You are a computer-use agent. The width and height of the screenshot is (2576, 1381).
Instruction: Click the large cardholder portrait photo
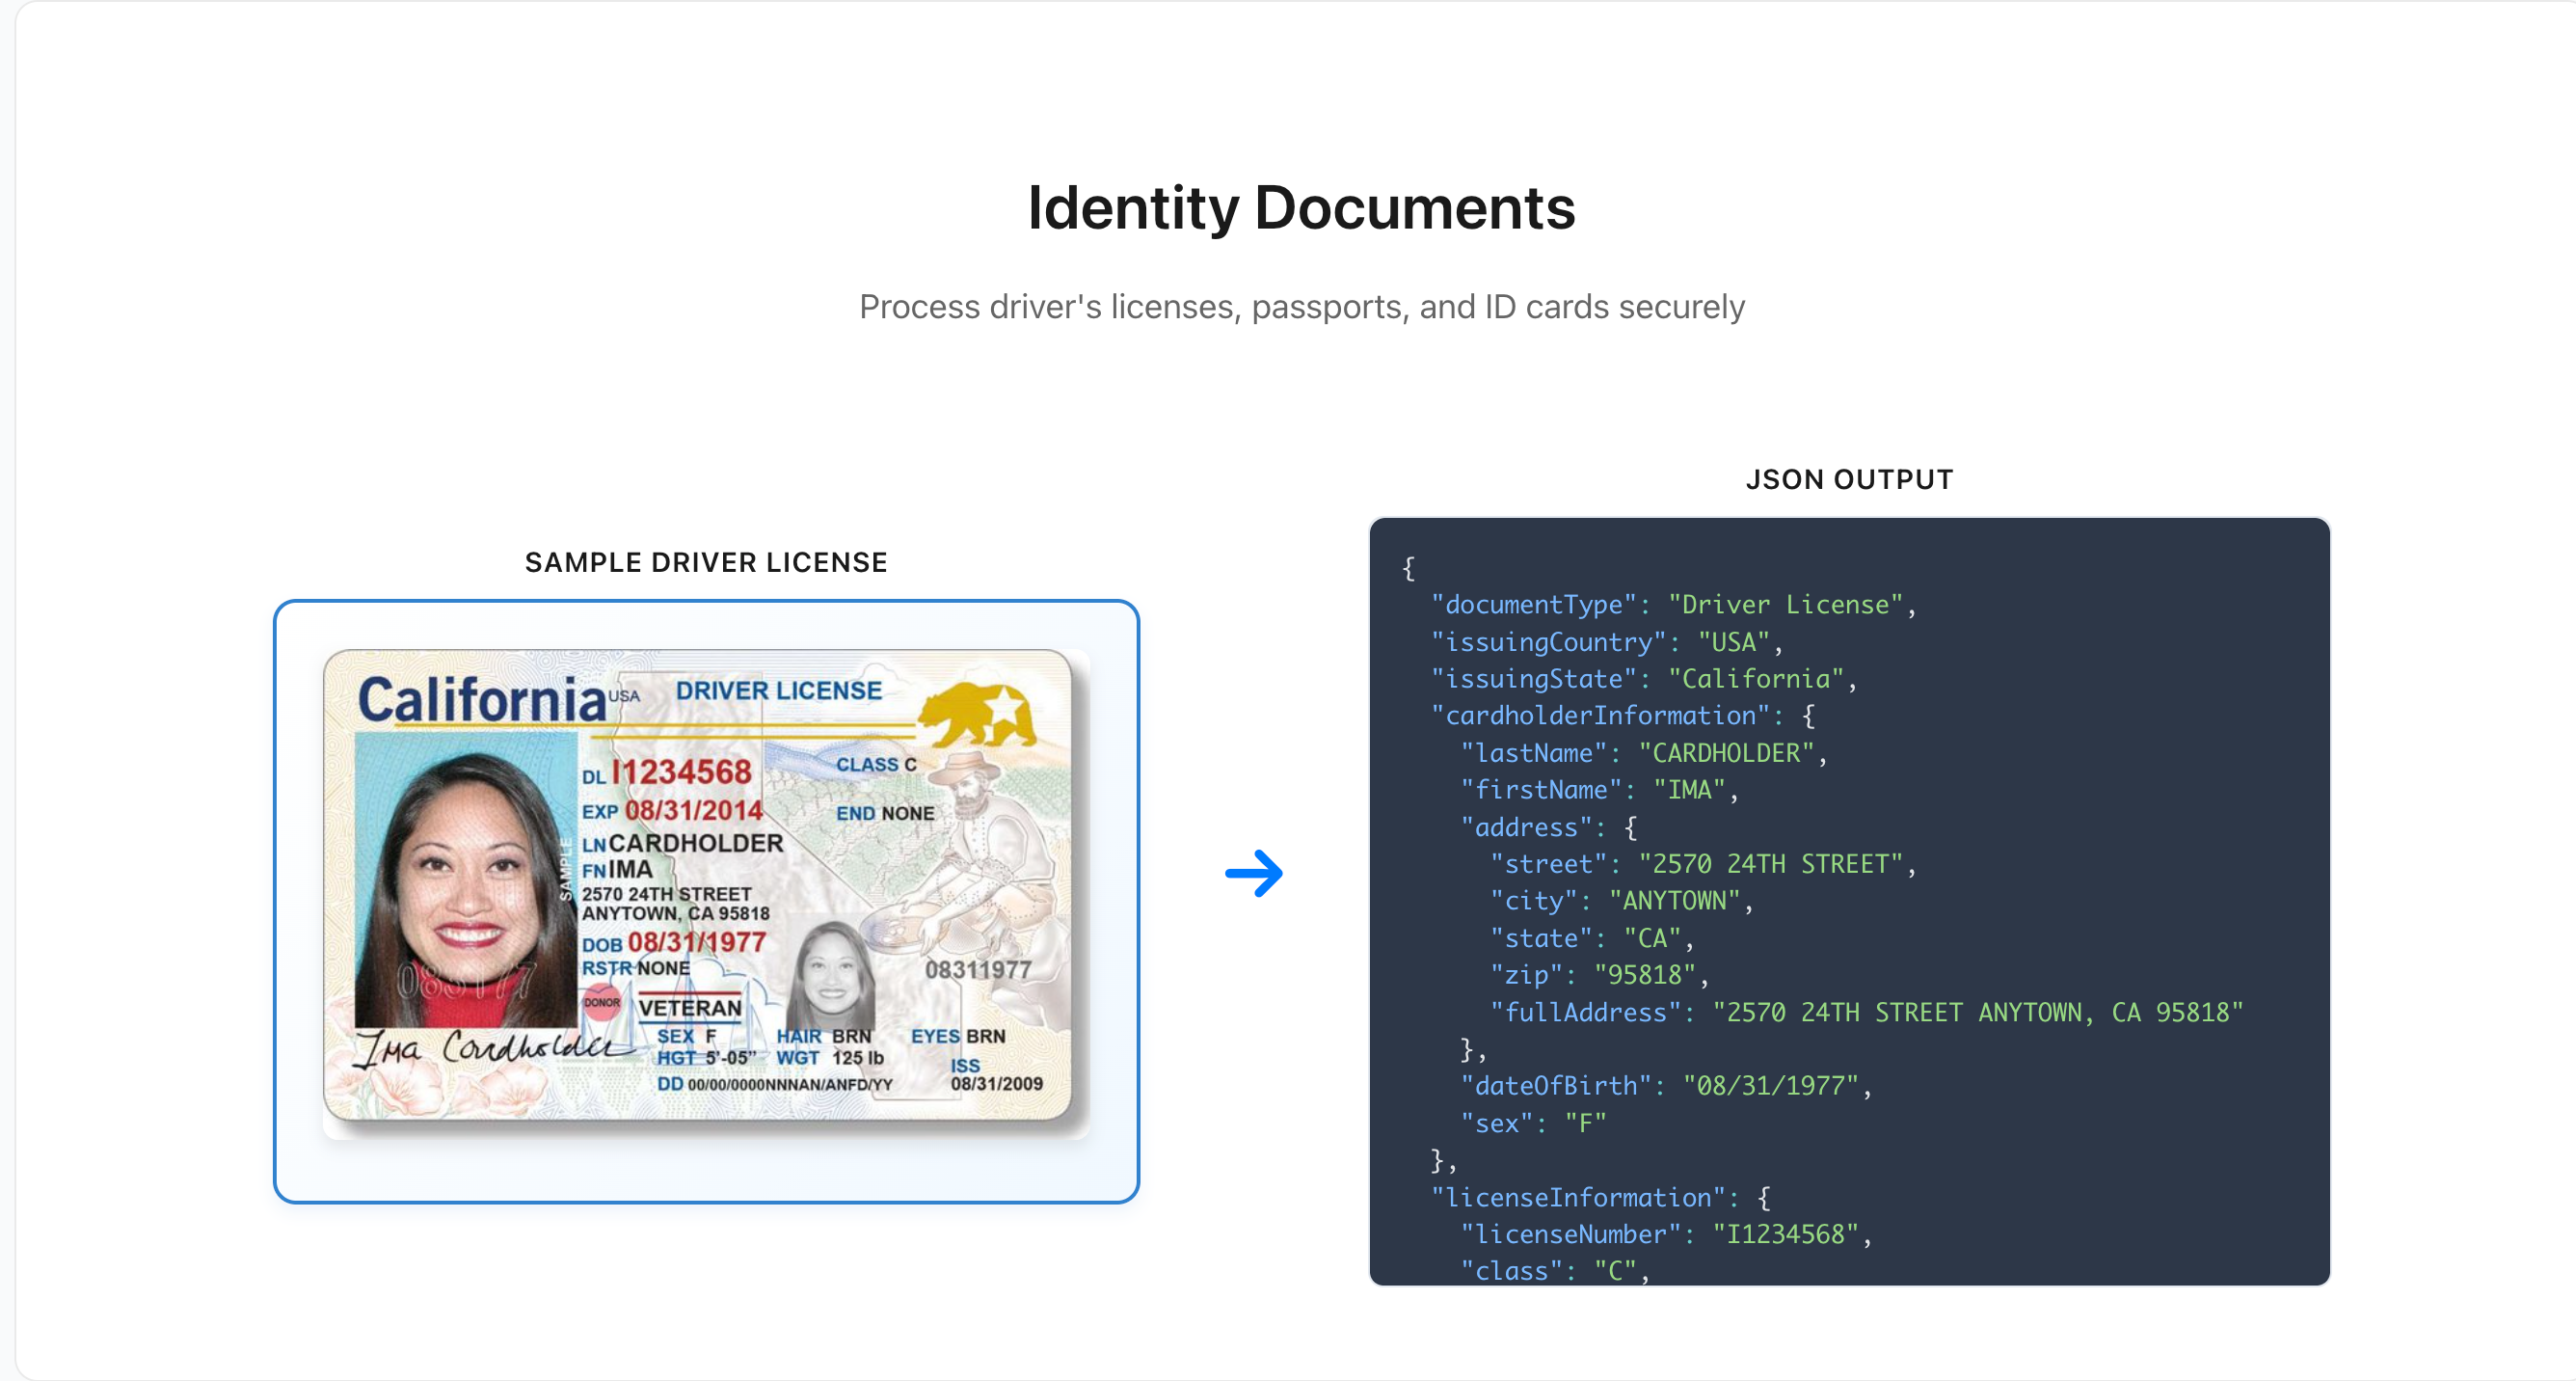pos(464,880)
